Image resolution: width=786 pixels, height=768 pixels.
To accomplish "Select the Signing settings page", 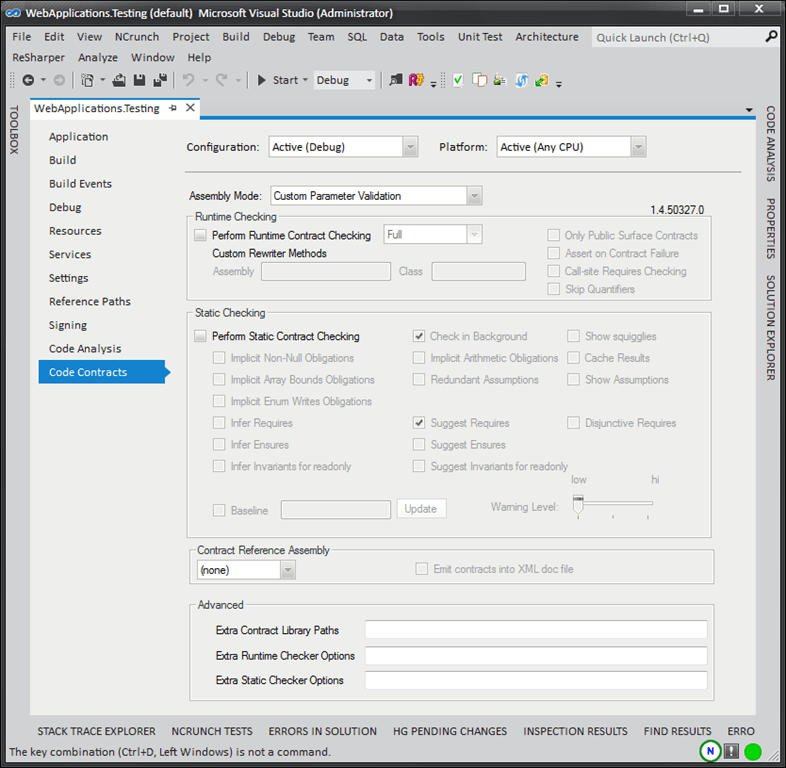I will (x=68, y=325).
